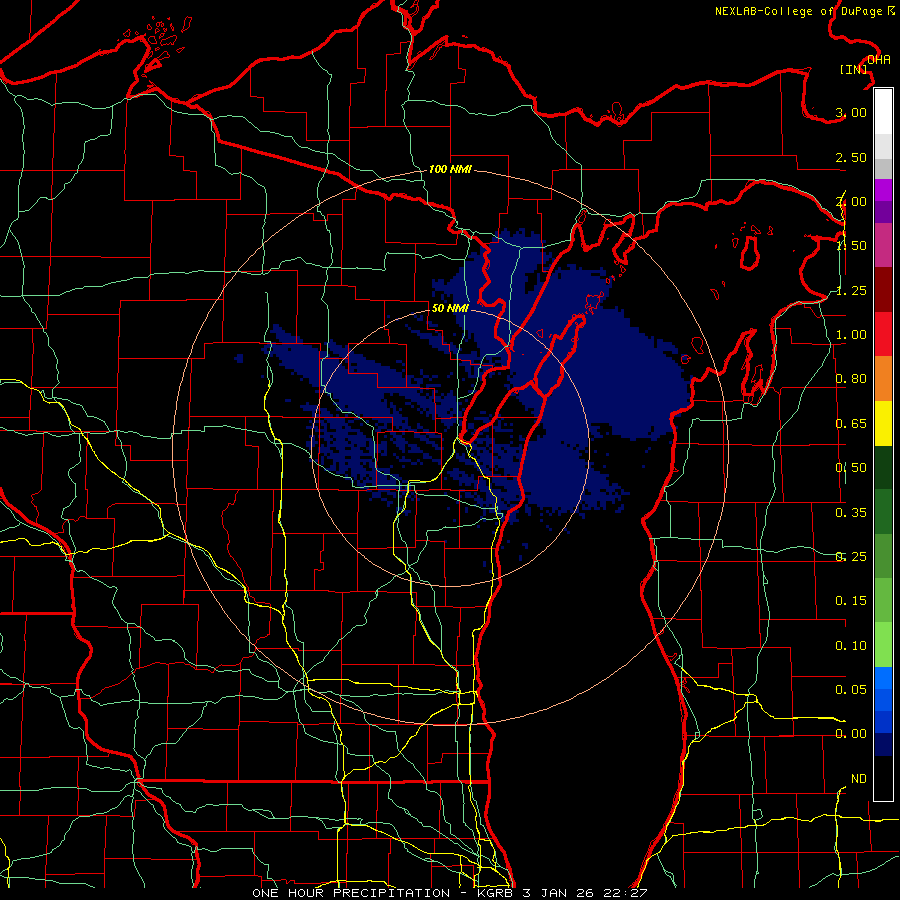The height and width of the screenshot is (900, 900).
Task: Pick the bright red swatch in the color scale
Action: 883,334
